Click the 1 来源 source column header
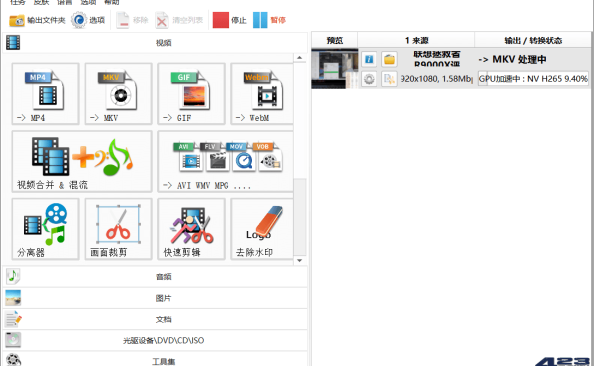The width and height of the screenshot is (594, 366). point(416,40)
